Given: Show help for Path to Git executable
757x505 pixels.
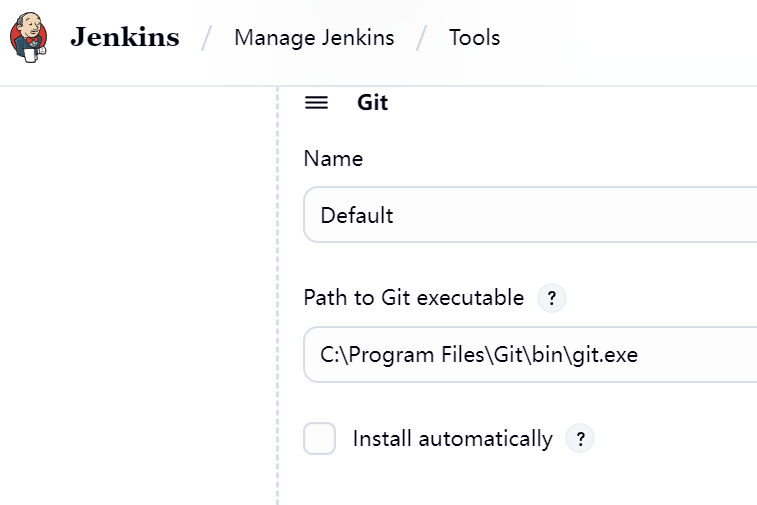Looking at the screenshot, I should point(552,298).
